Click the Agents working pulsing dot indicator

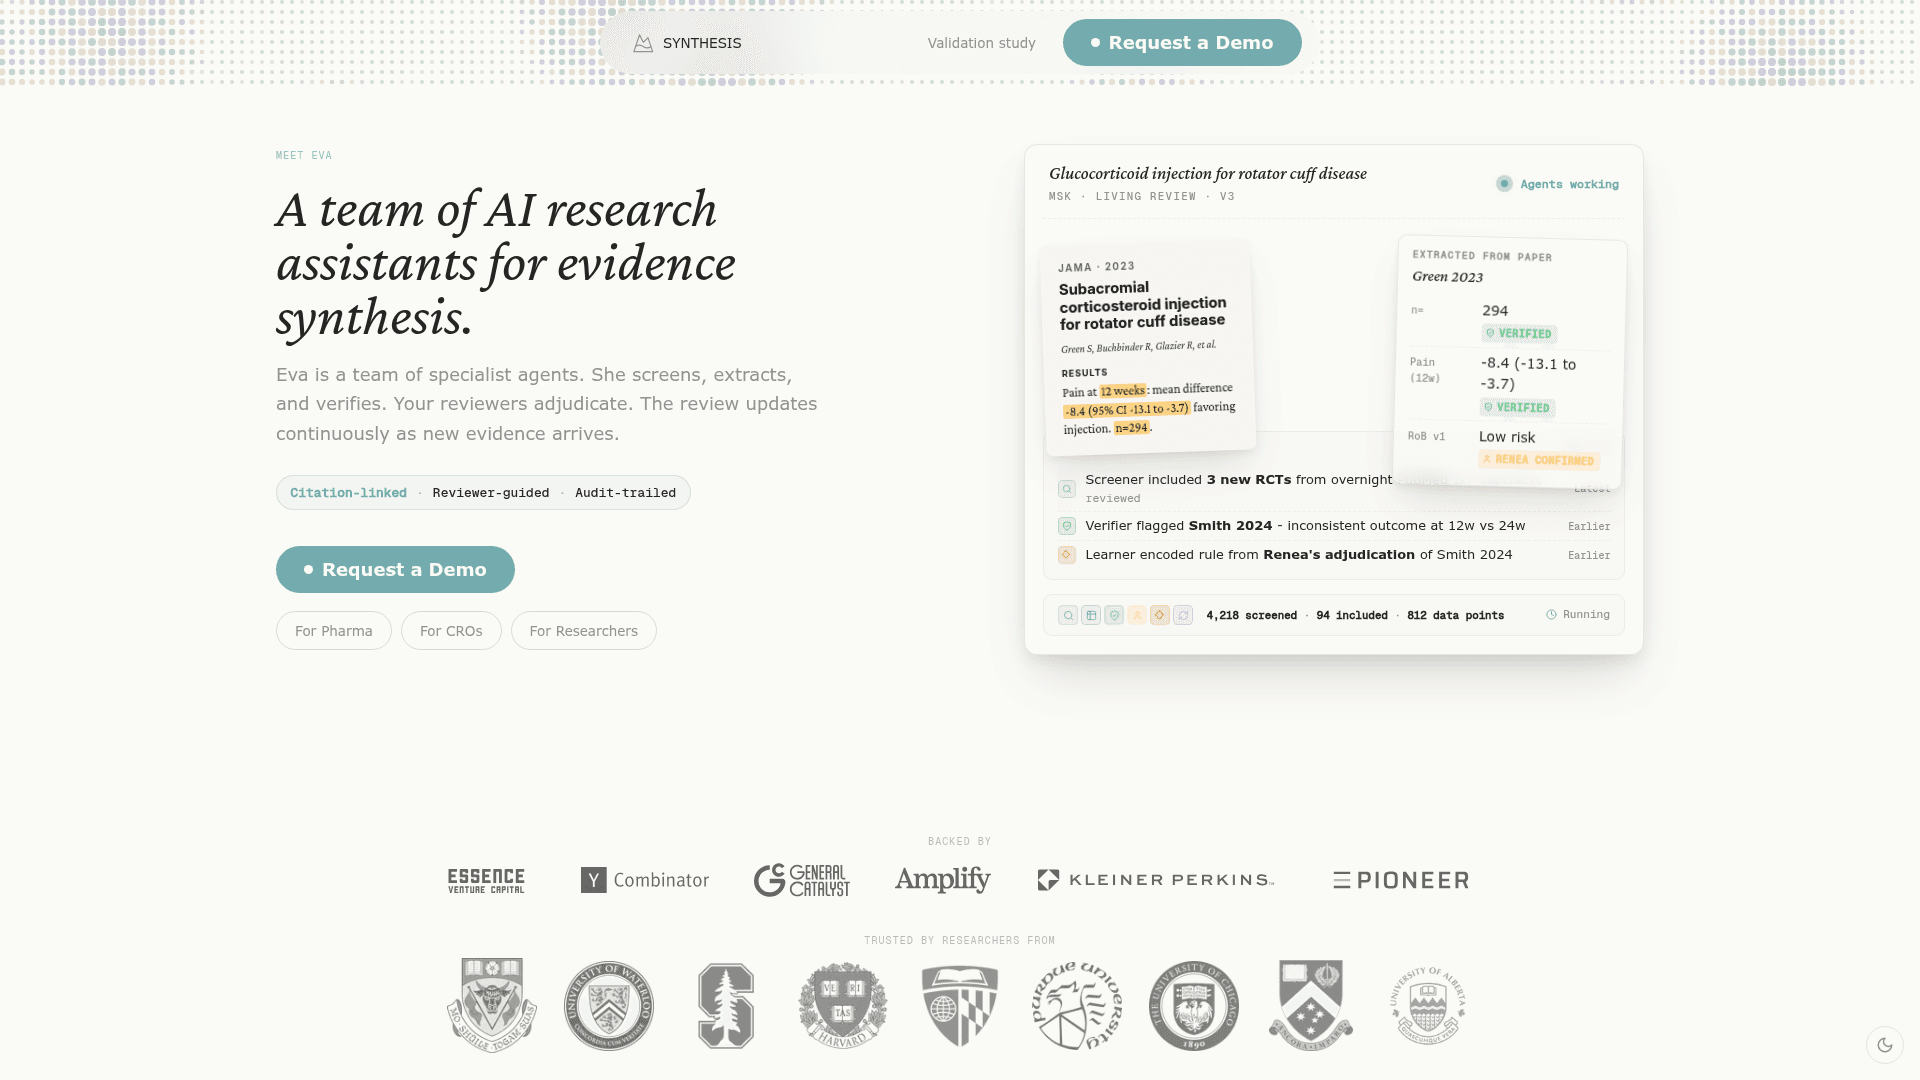point(1504,184)
